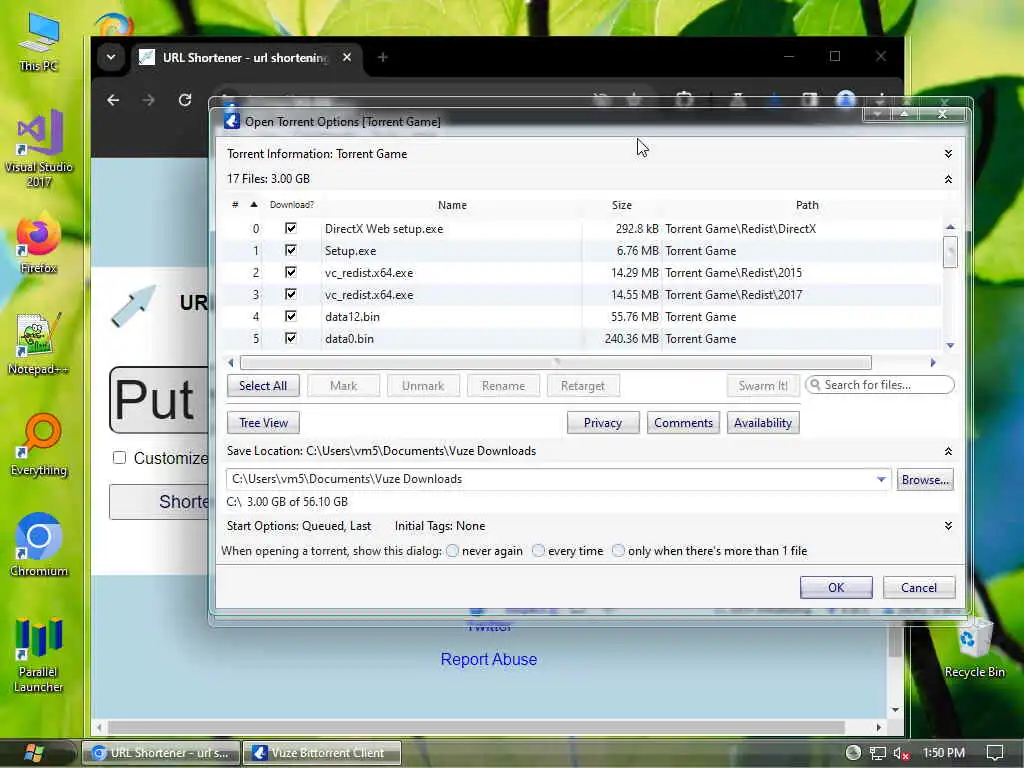Click file list vertical scrollbar thumb
Image resolution: width=1024 pixels, height=768 pixels.
point(950,252)
